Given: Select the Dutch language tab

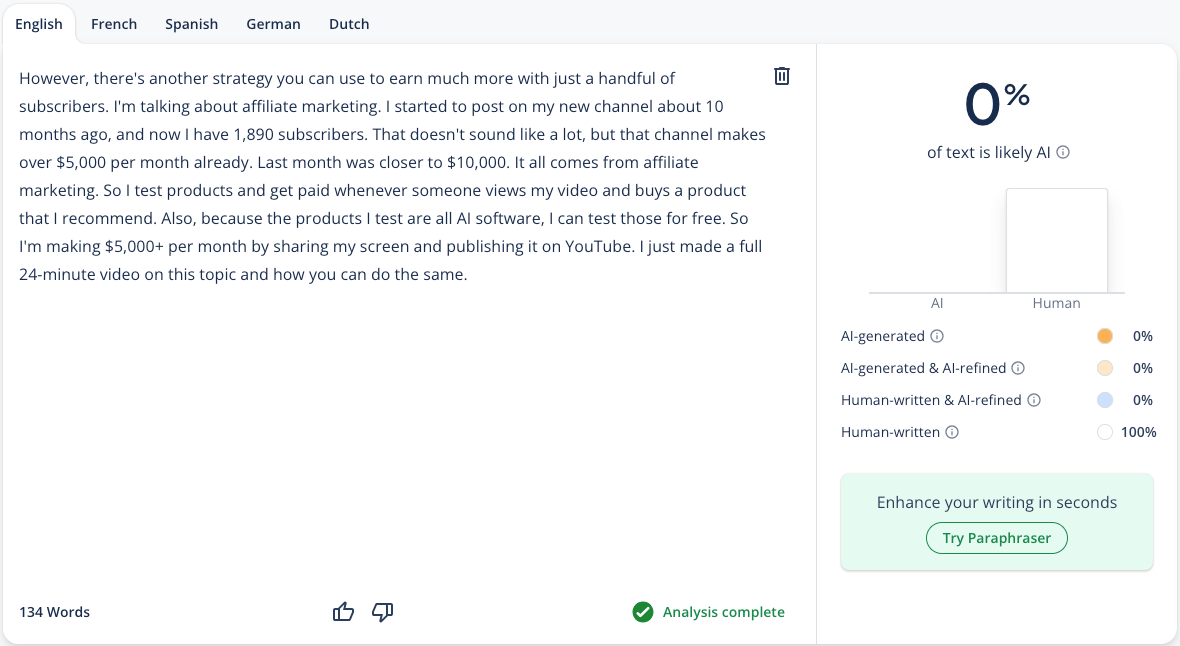Looking at the screenshot, I should coord(349,24).
